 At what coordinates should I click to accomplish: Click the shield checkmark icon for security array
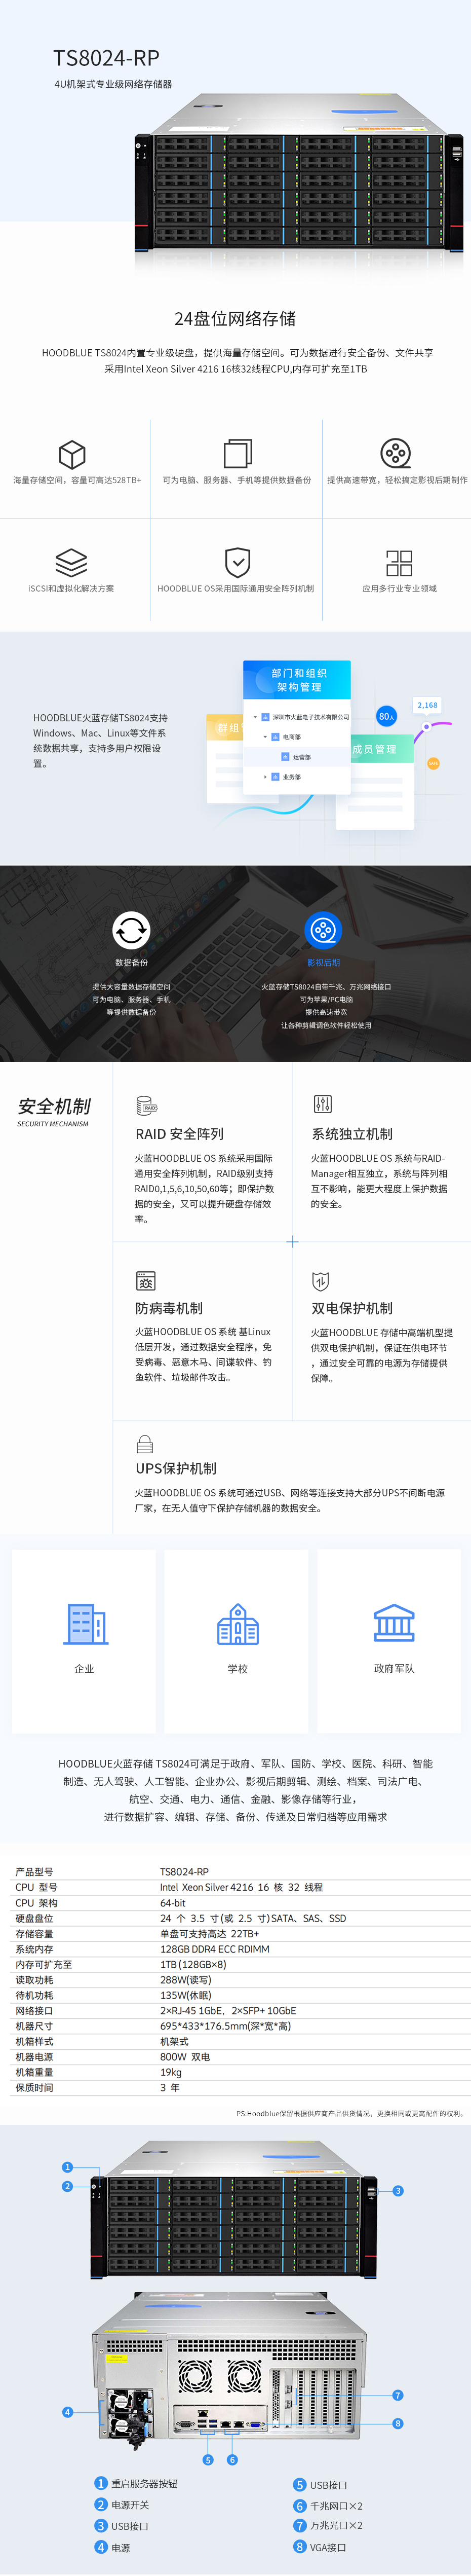point(237,562)
